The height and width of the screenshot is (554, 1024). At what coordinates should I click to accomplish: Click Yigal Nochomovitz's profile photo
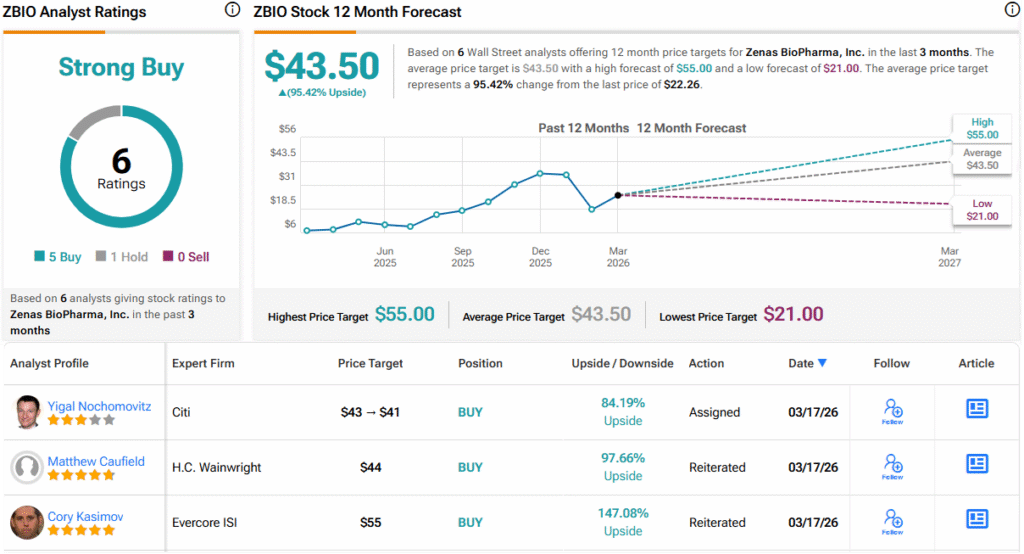coord(27,412)
